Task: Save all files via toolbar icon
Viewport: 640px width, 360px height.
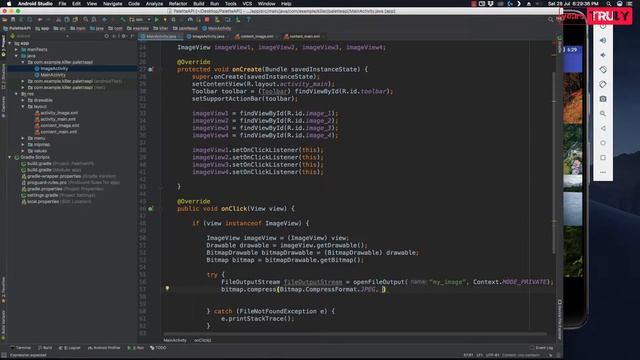Action: (13, 20)
